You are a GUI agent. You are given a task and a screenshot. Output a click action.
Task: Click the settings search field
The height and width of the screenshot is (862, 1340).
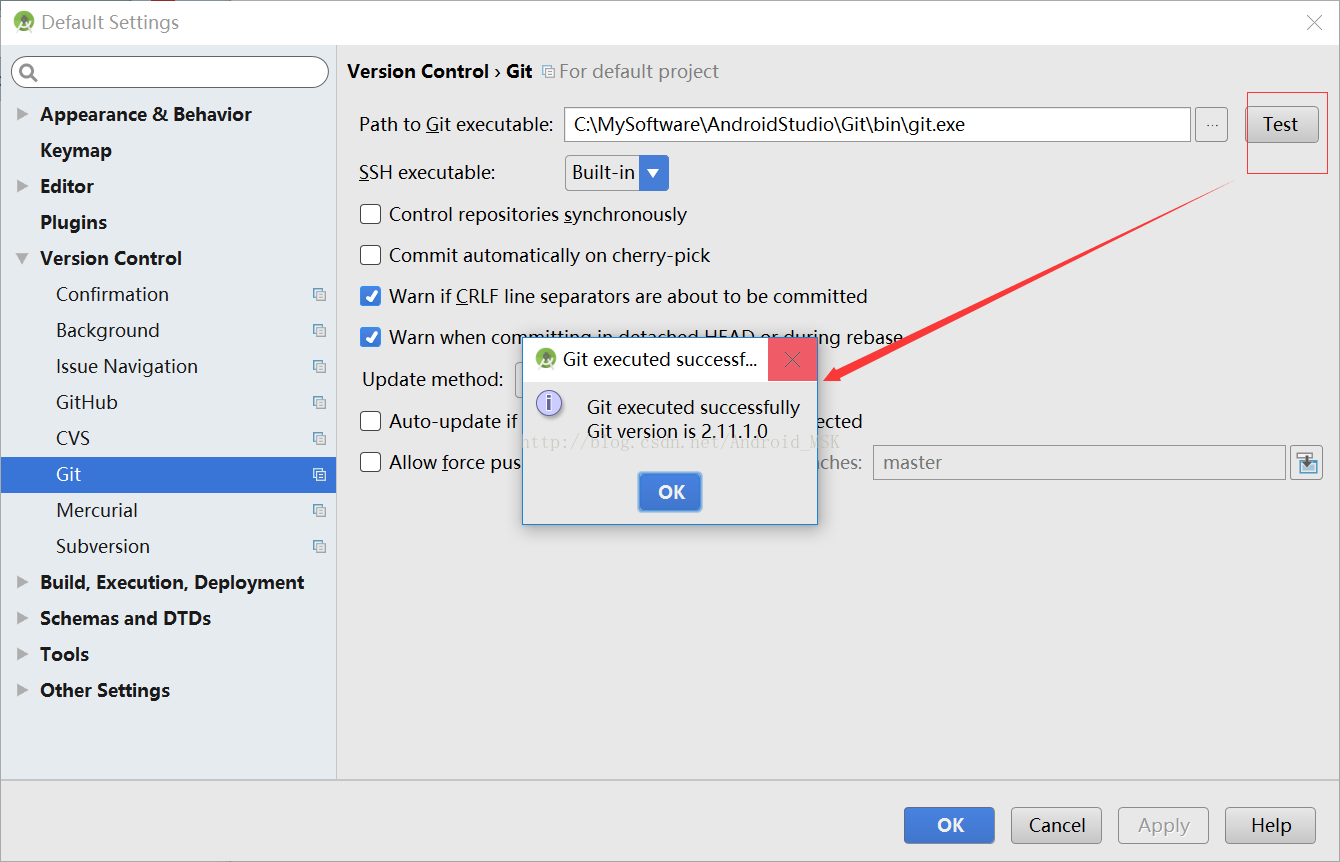tap(170, 72)
